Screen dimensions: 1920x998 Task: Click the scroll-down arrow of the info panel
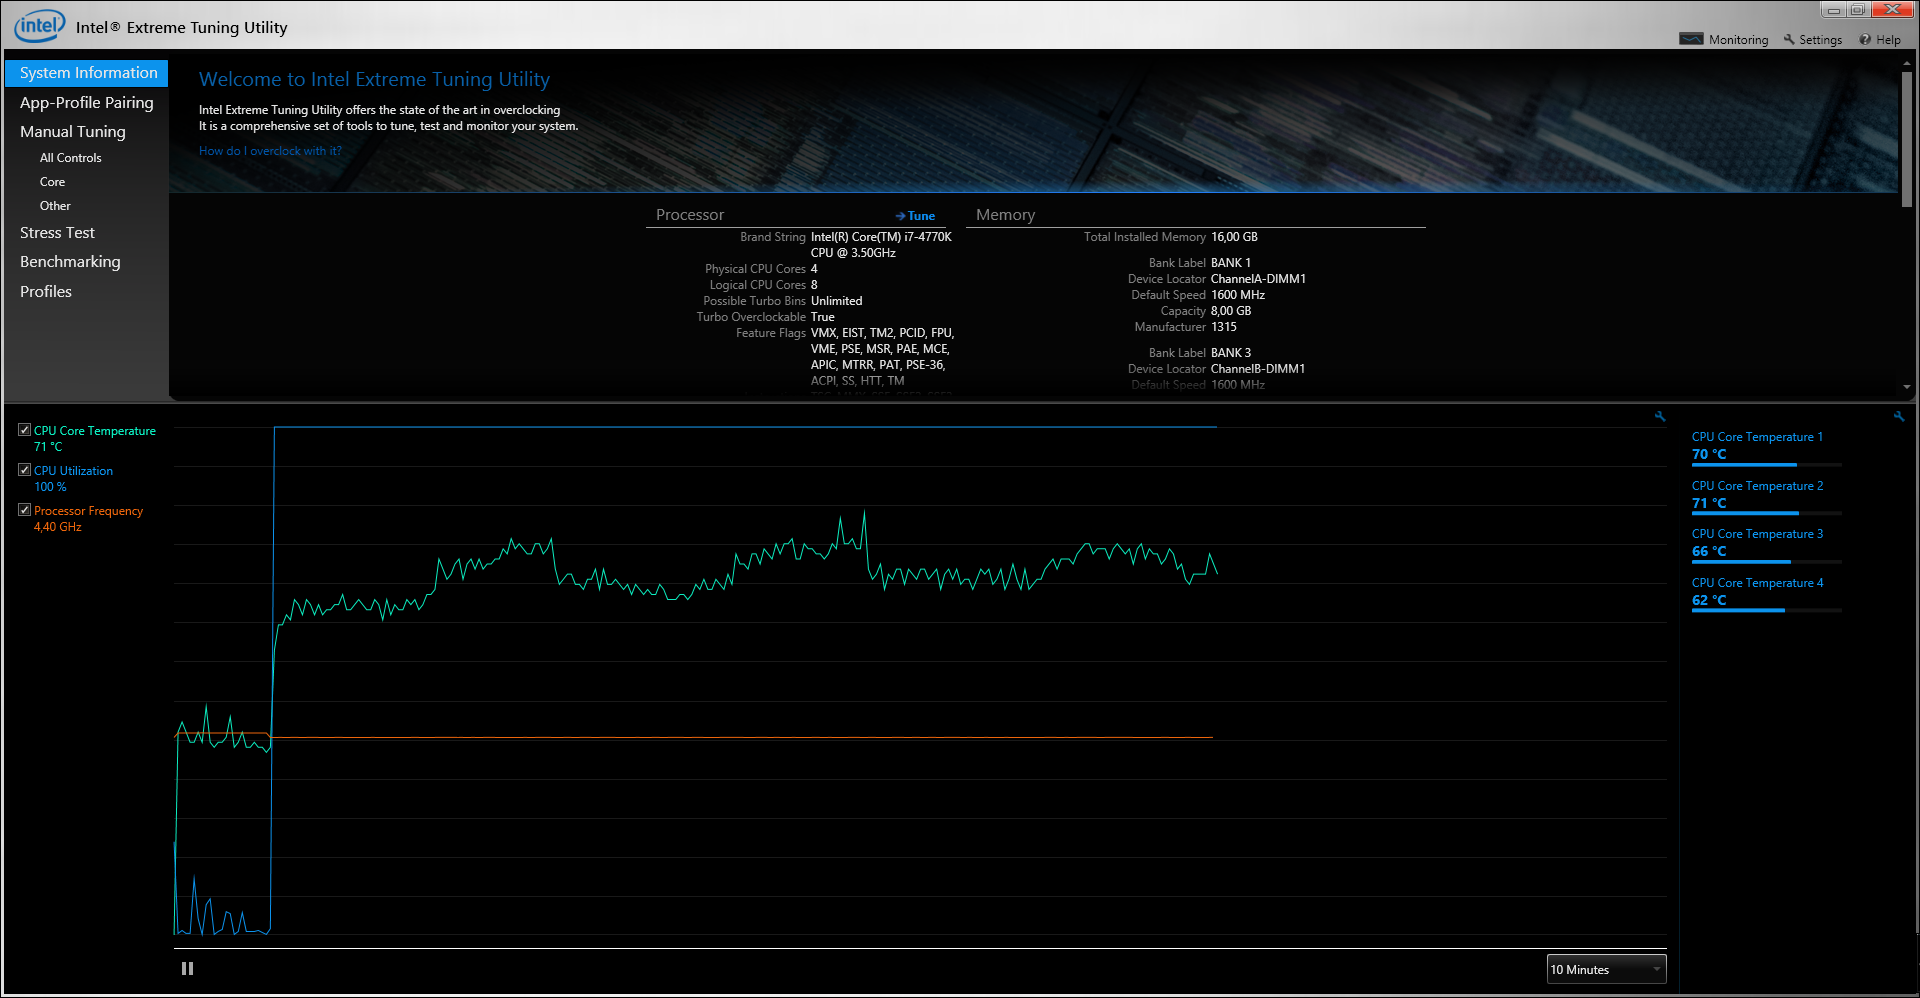click(x=1906, y=387)
